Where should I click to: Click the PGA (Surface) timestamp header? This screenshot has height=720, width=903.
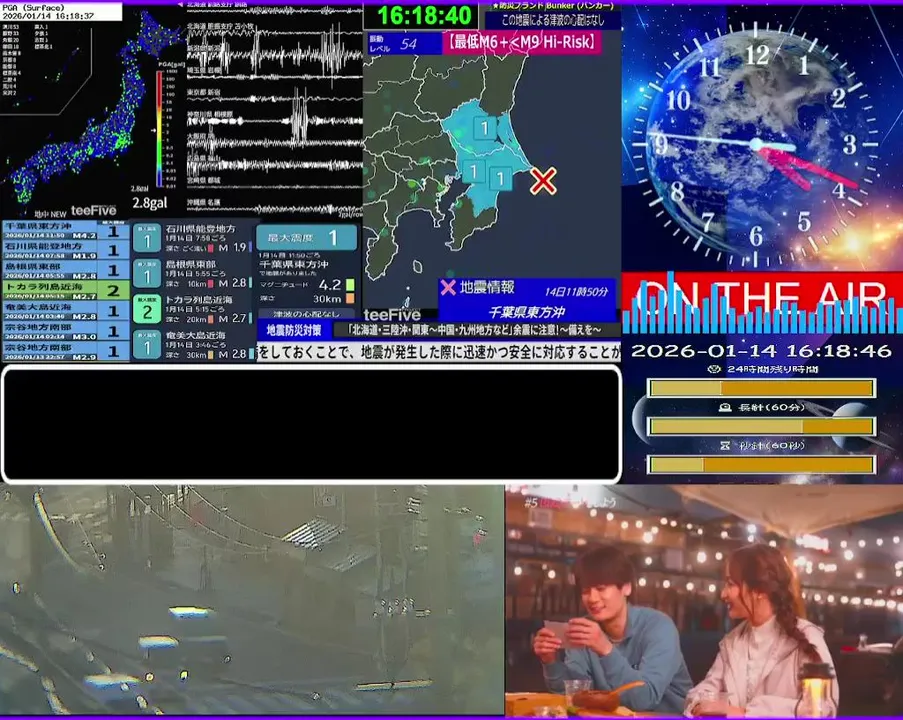61,12
